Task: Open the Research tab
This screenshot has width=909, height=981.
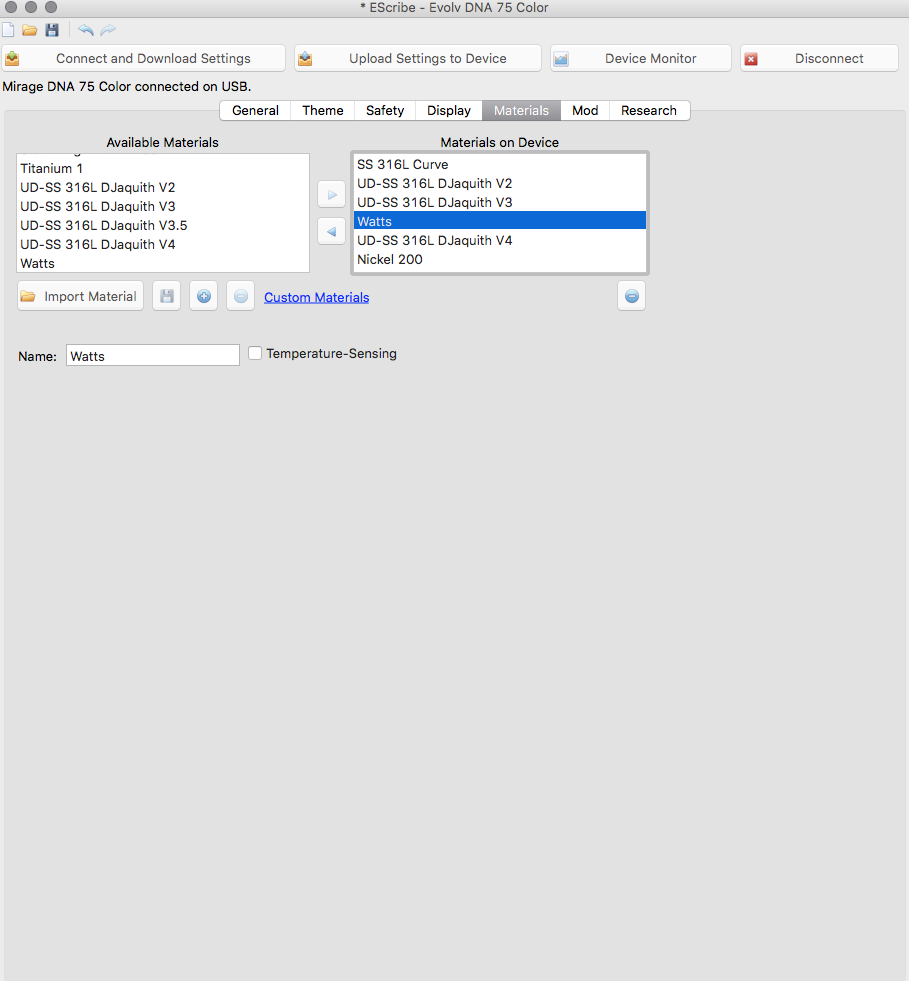Action: tap(649, 111)
